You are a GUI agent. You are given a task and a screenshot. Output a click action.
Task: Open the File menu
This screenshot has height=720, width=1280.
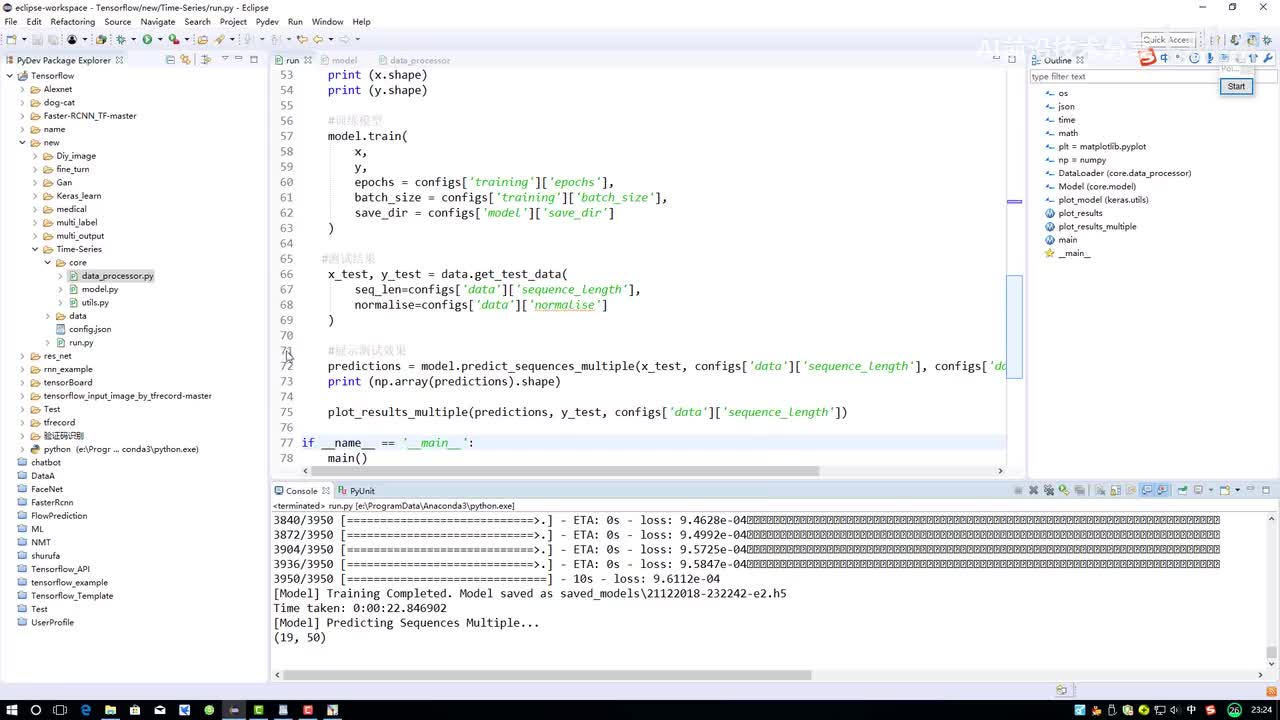(11, 21)
